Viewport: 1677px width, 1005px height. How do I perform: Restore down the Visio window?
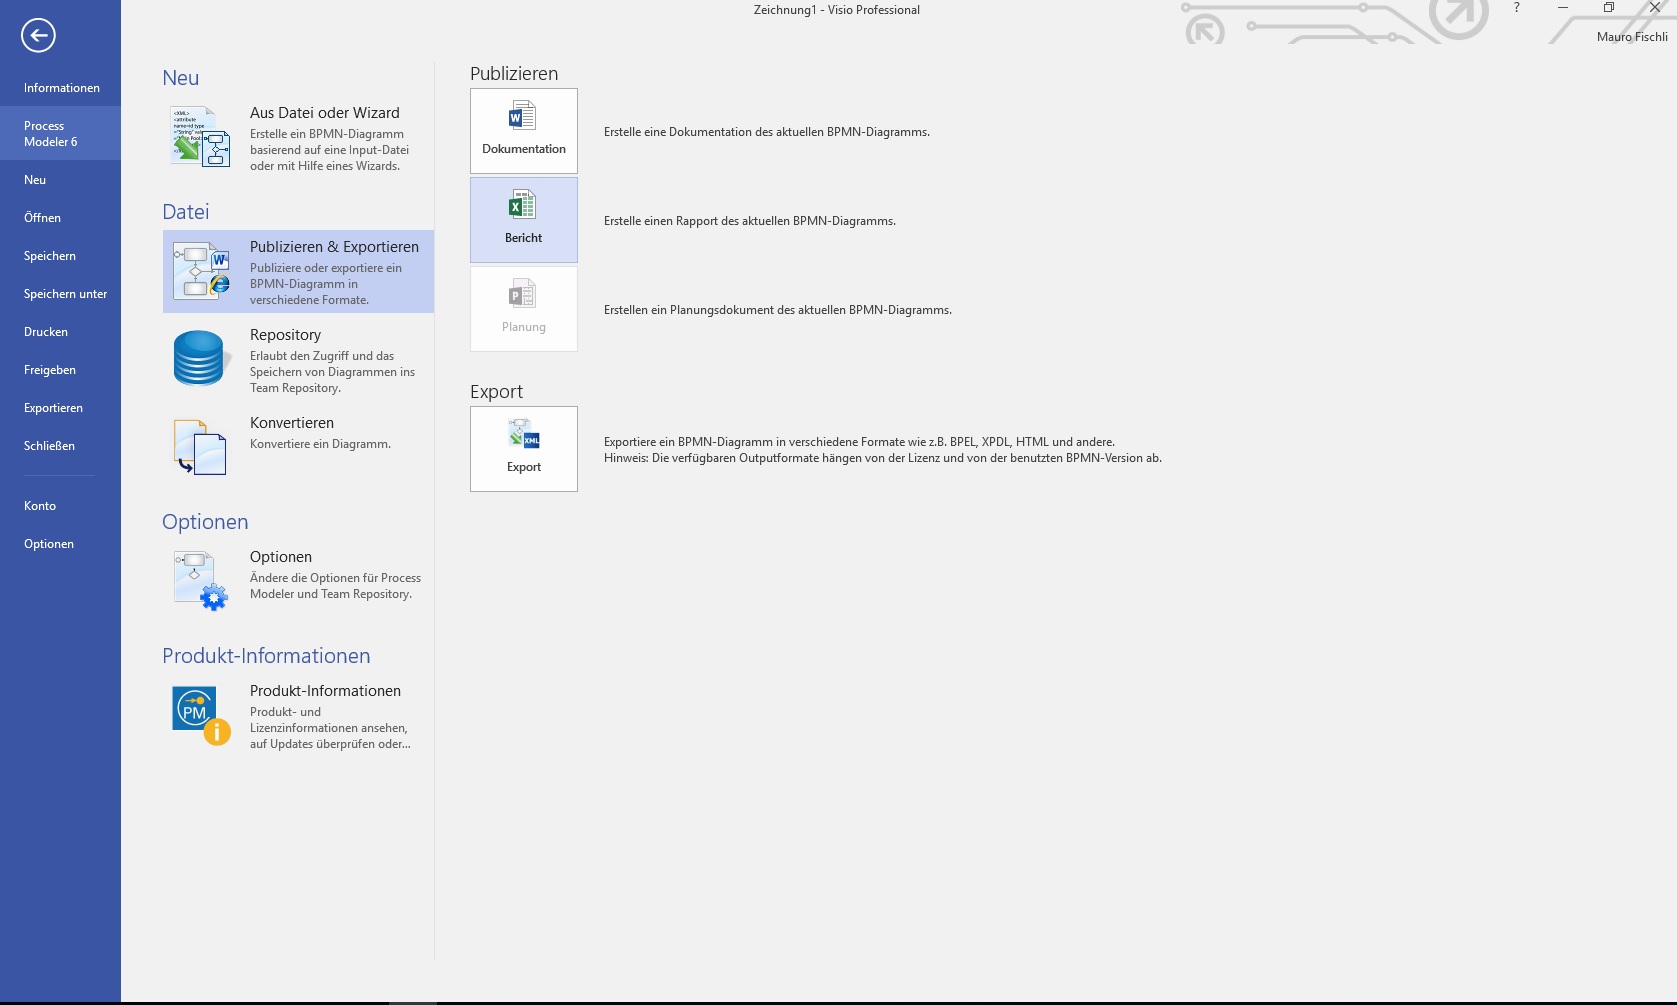(1608, 8)
